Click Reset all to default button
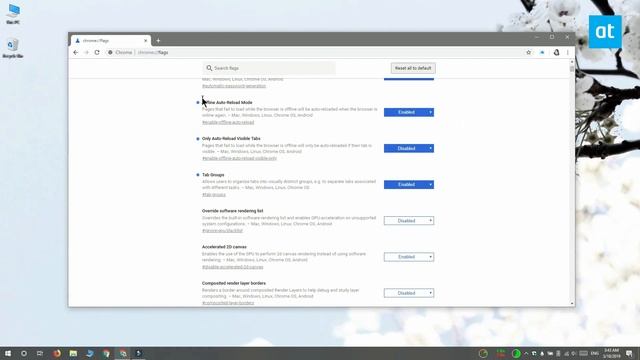 (413, 68)
